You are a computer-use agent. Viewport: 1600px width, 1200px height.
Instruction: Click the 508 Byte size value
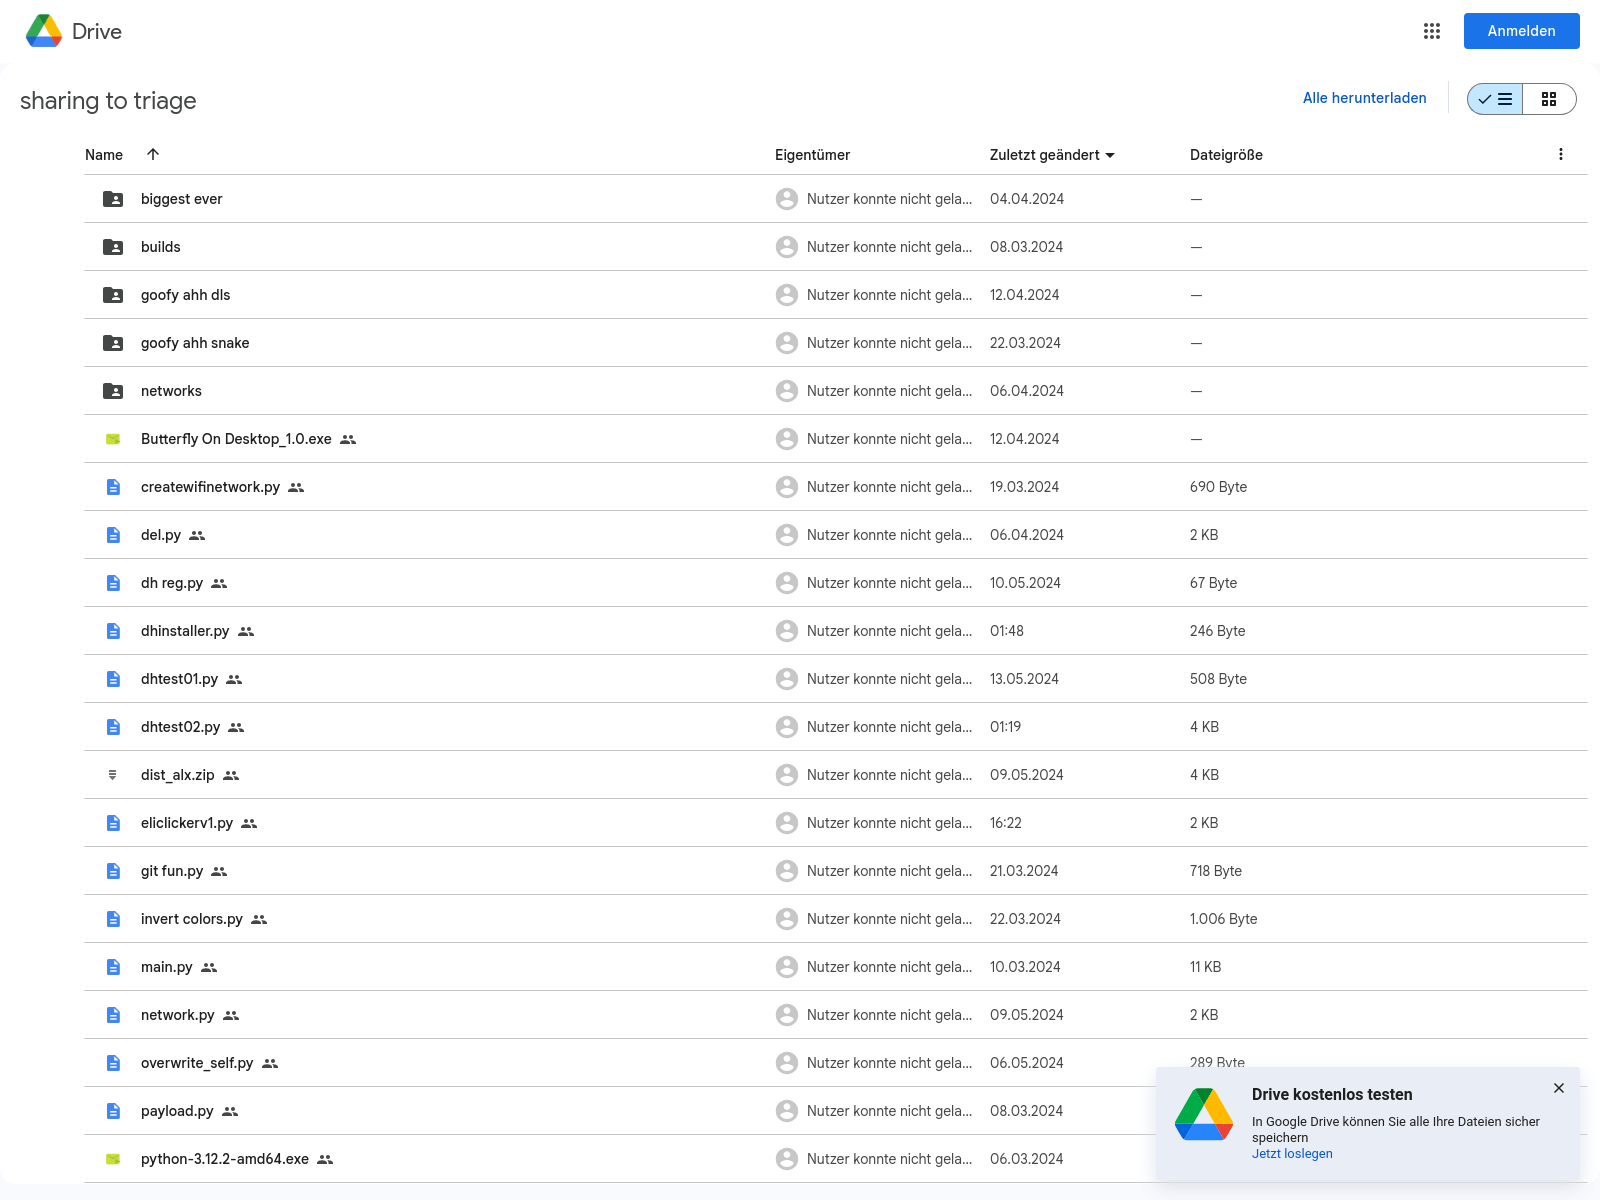click(1218, 679)
